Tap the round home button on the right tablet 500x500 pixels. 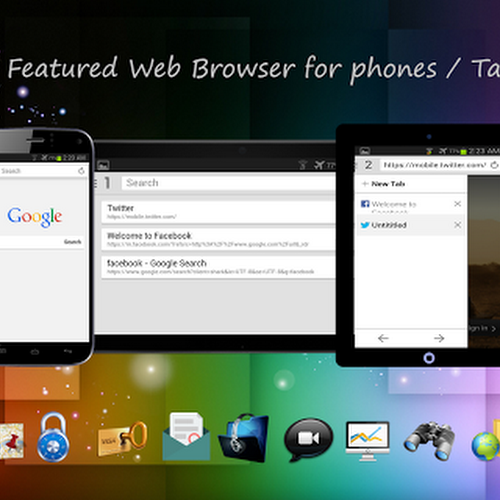point(429,358)
